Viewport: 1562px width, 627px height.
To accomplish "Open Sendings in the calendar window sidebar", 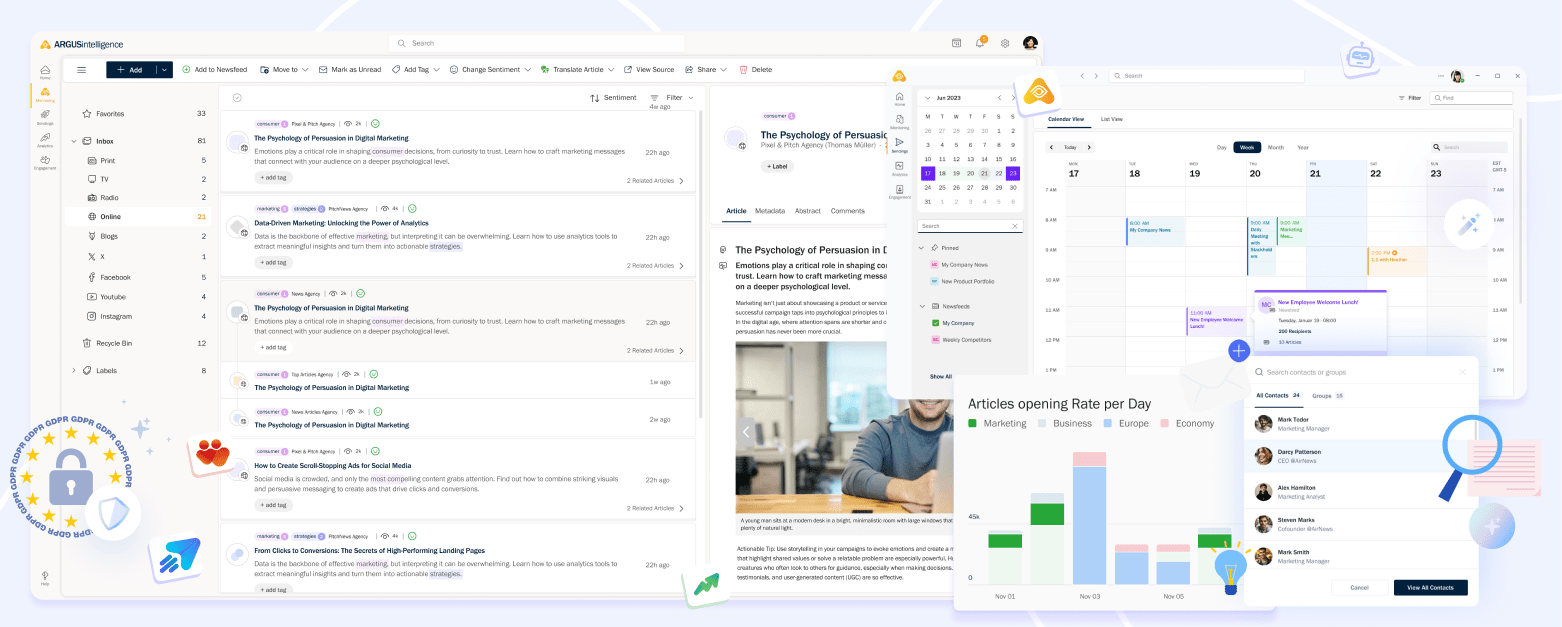I will pyautogui.click(x=899, y=145).
